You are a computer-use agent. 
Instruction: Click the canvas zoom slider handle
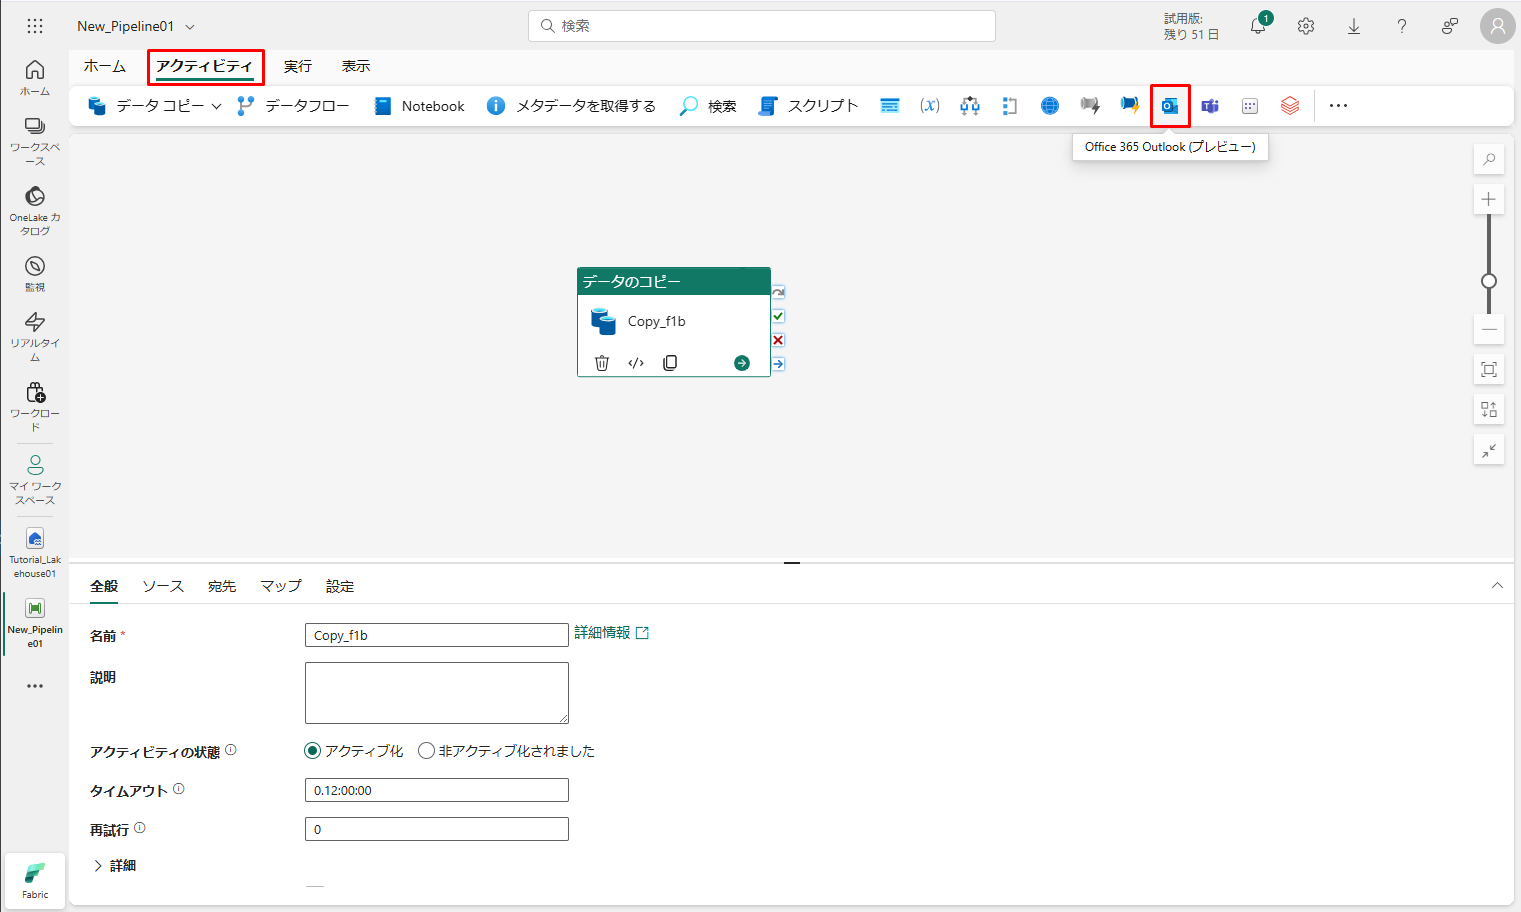[x=1489, y=281]
